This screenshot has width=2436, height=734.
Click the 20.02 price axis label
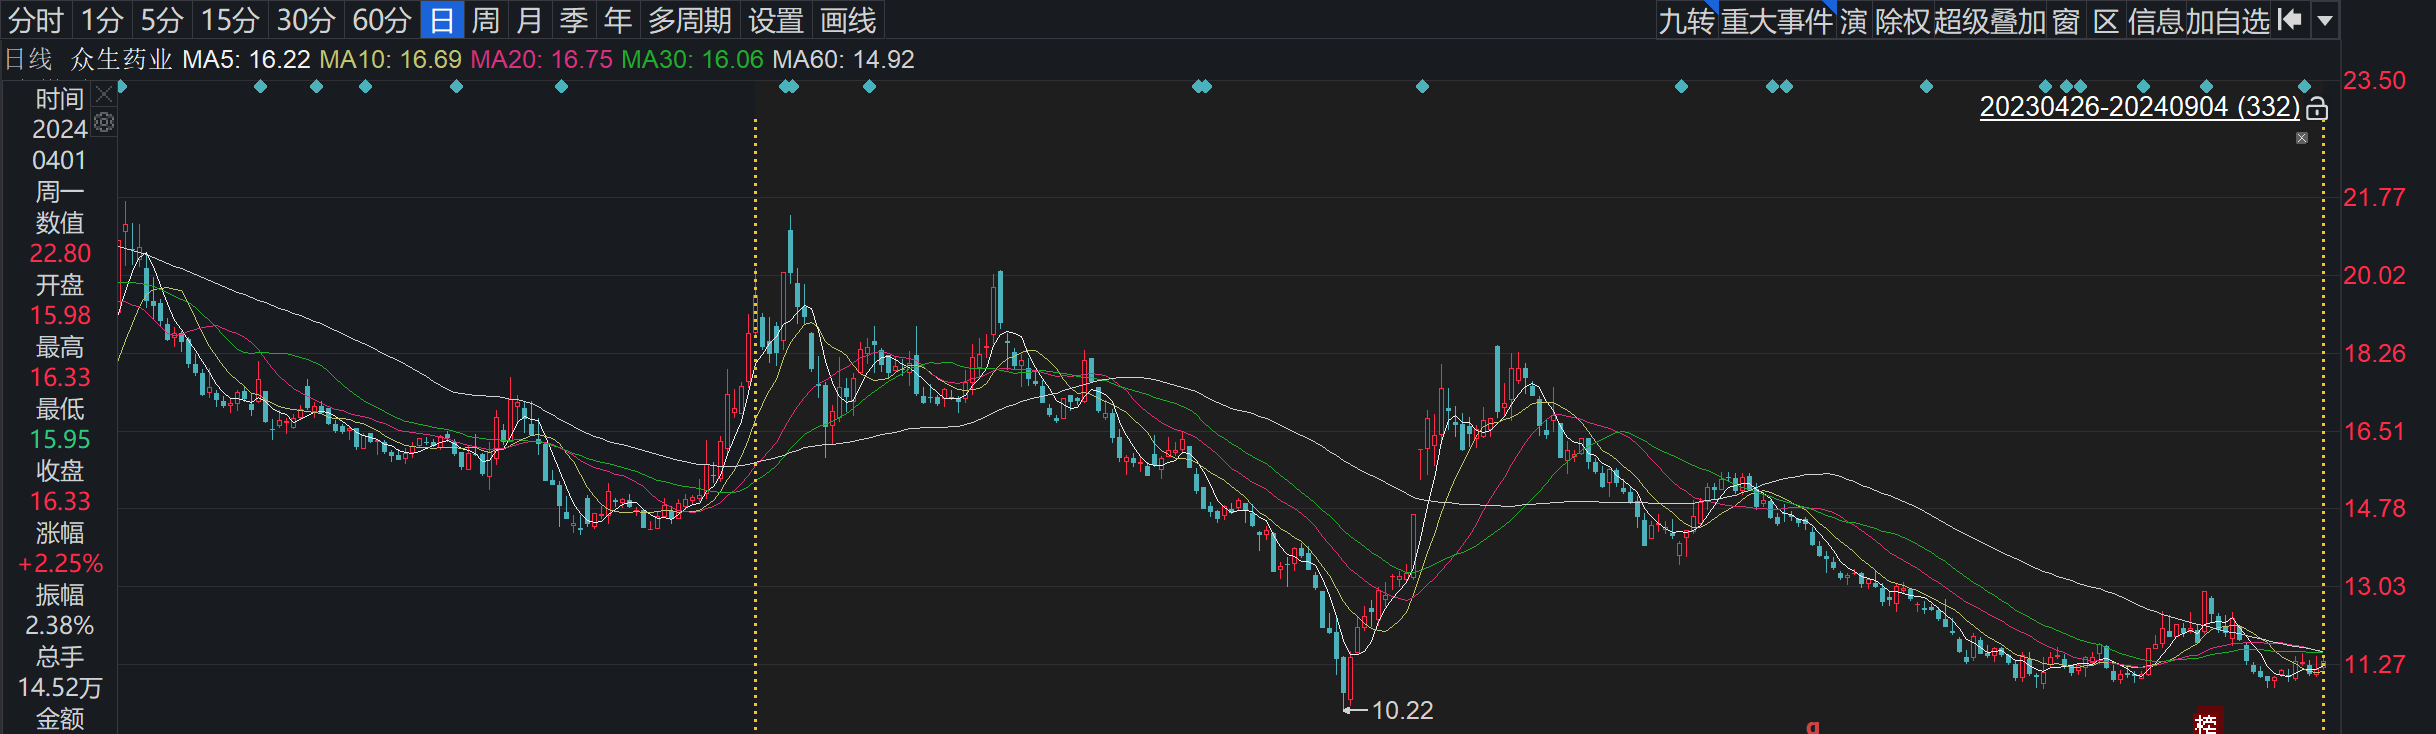(x=2374, y=275)
